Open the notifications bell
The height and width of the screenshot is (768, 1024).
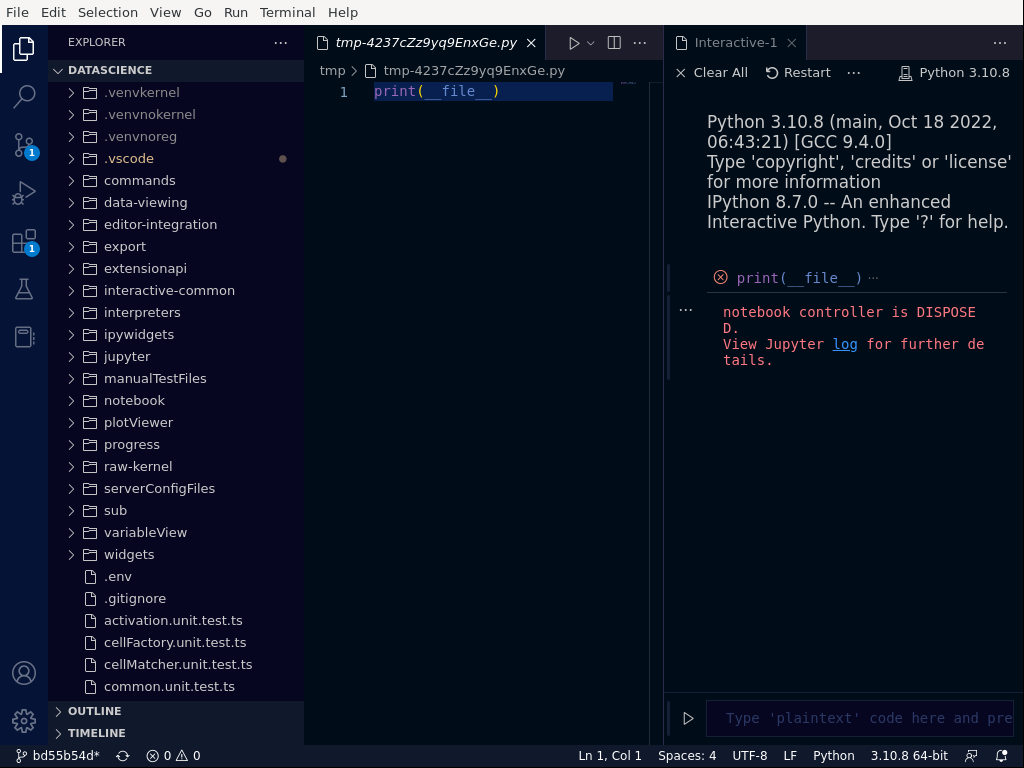coord(1001,756)
